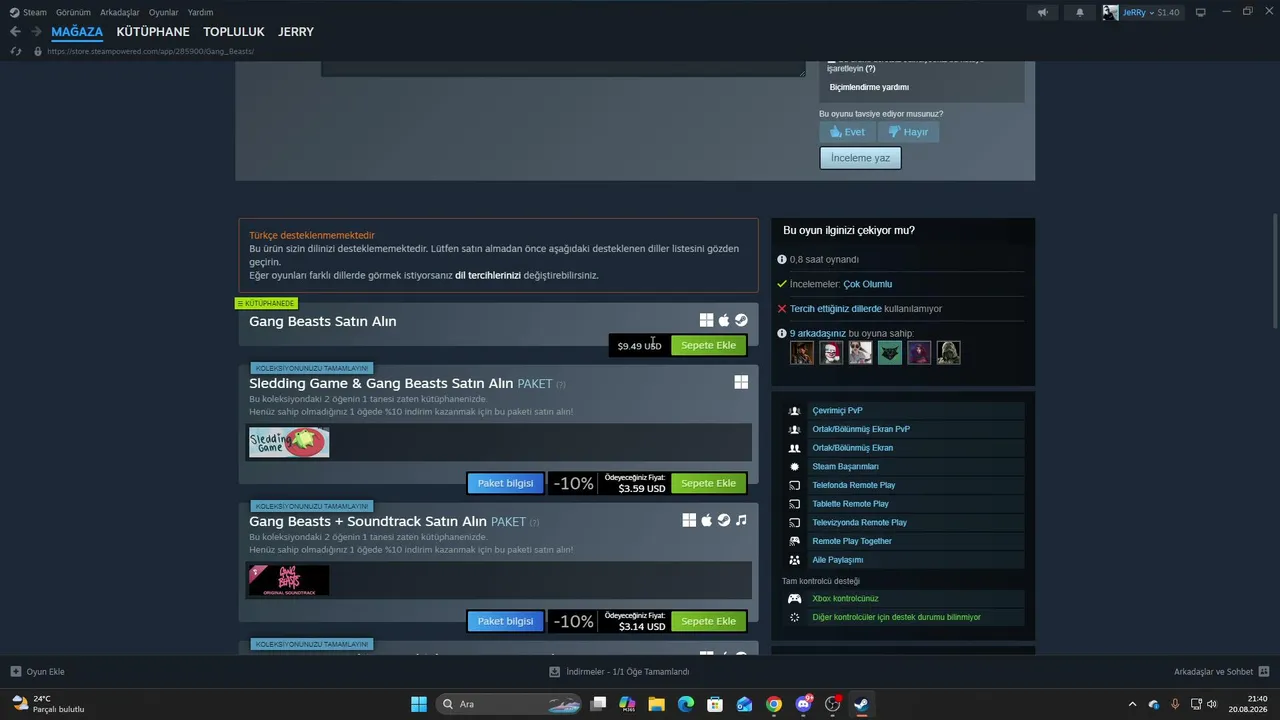
Task: Open the Biçimlendirme yardımı link
Action: [869, 87]
